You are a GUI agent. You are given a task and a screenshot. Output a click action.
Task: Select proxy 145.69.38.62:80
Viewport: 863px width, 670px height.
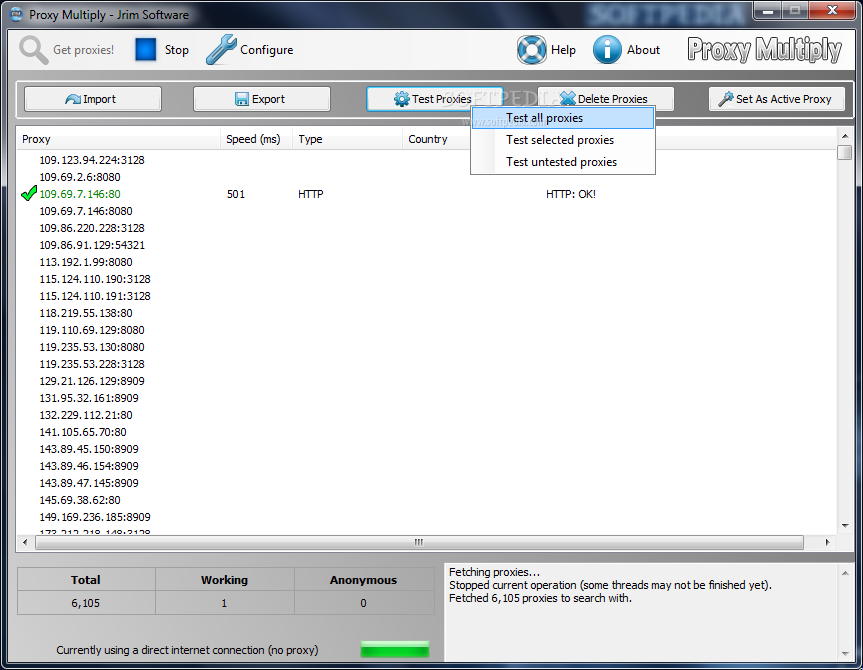(x=80, y=500)
